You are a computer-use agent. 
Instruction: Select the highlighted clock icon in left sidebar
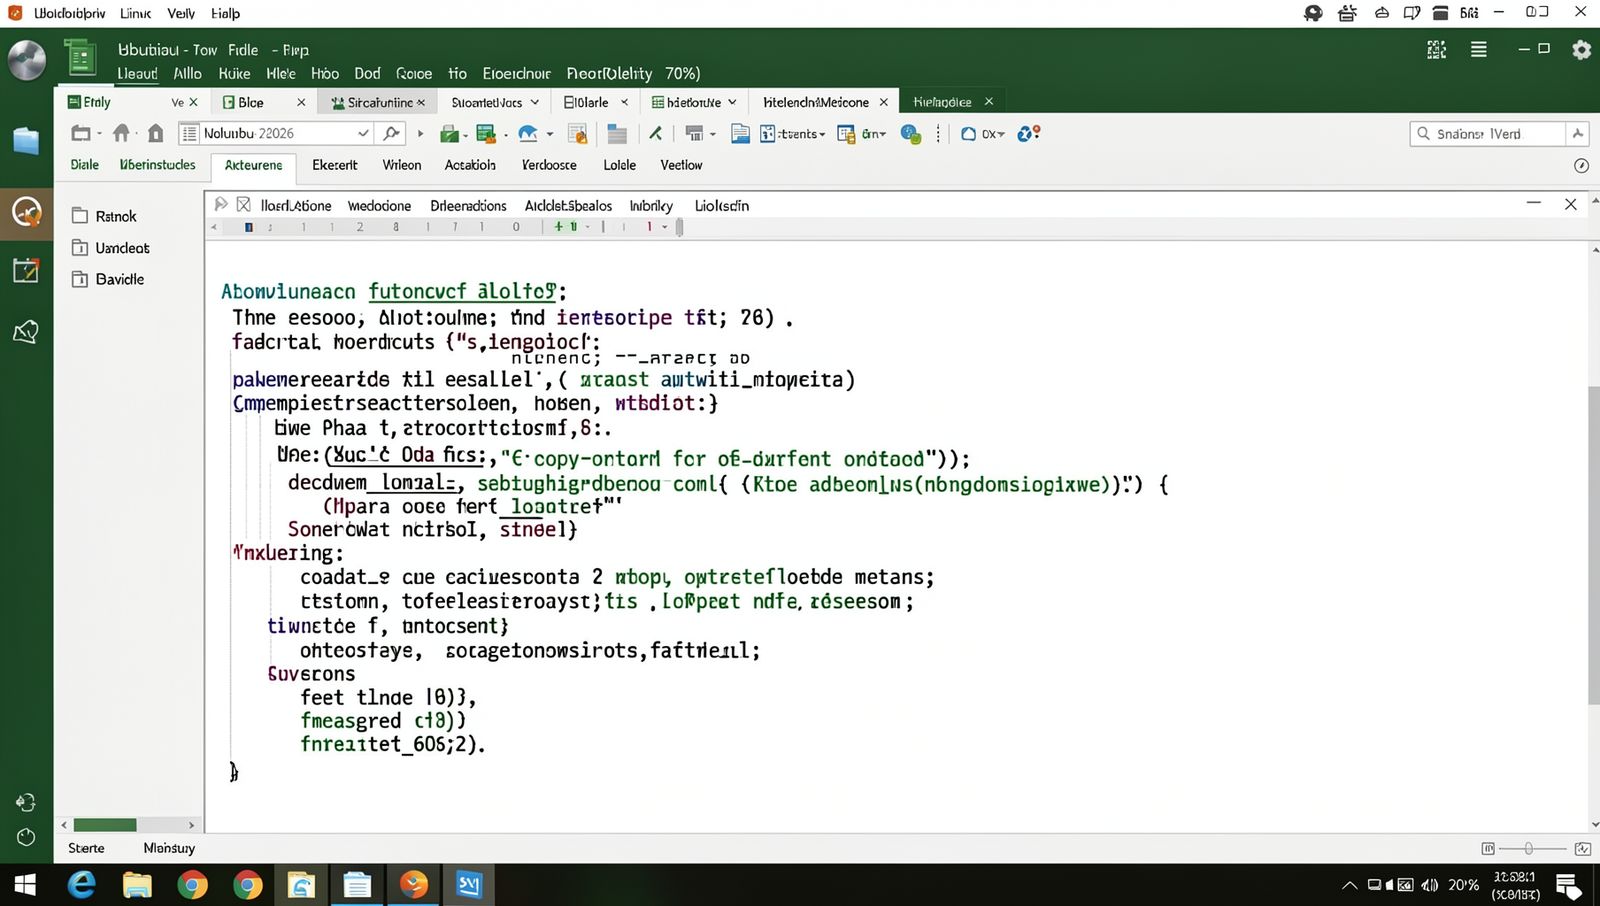click(x=26, y=211)
